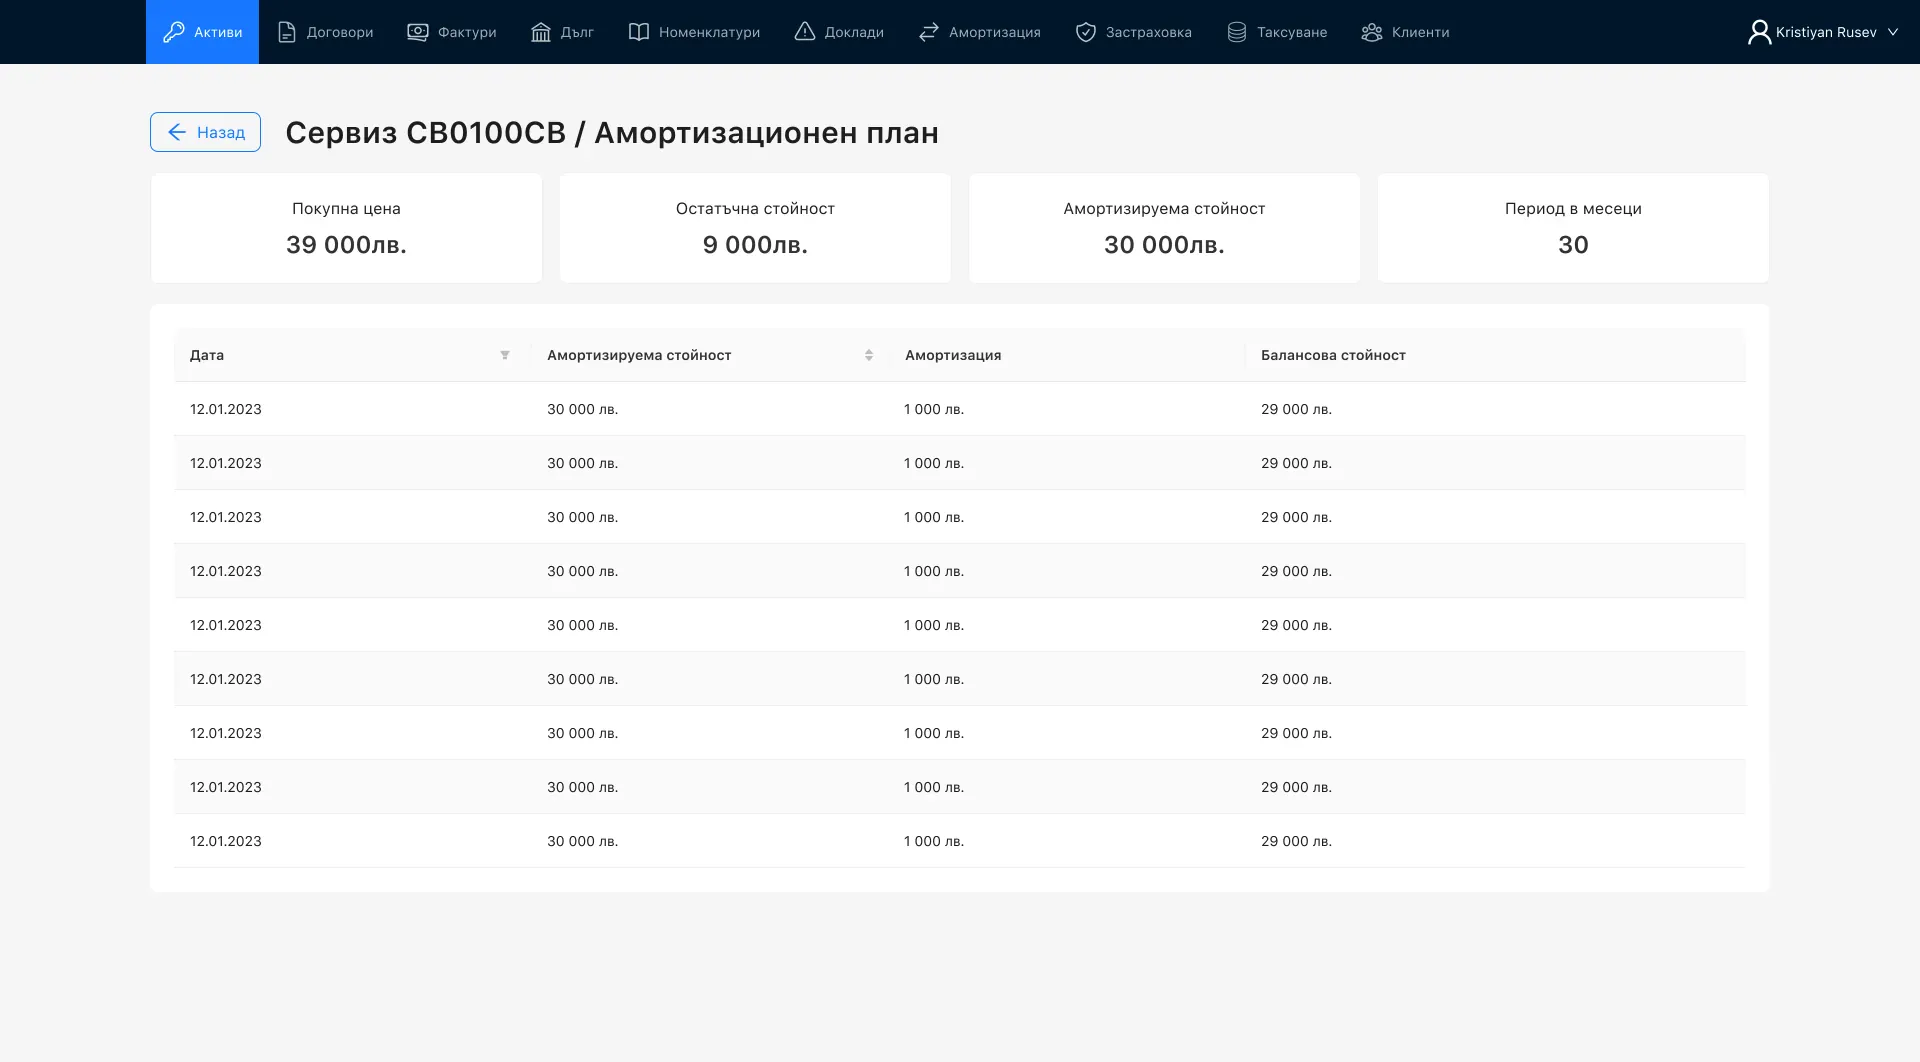Click the Амортизируема стойност 30 000лв. card
Screen dimensions: 1920x1062
click(1164, 228)
